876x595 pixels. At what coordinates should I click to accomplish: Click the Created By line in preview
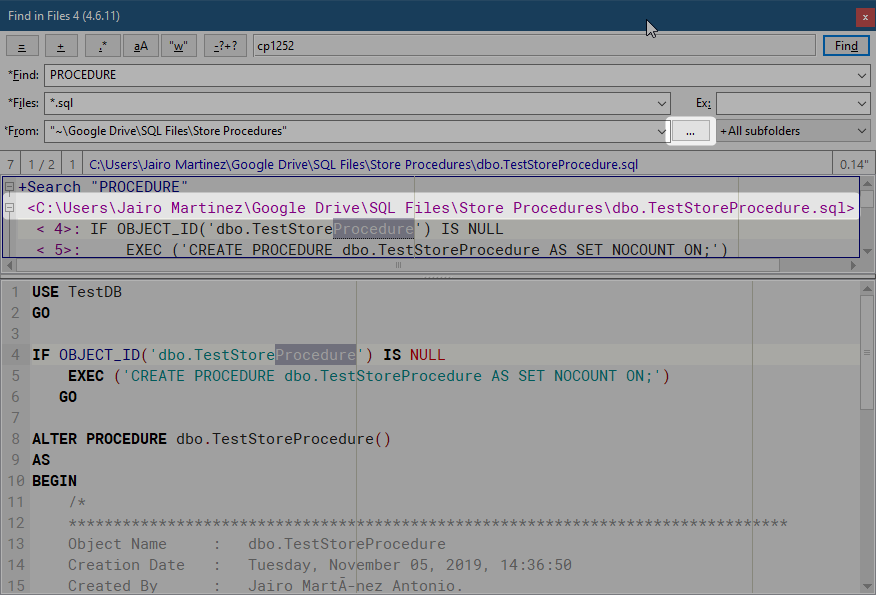(265, 586)
